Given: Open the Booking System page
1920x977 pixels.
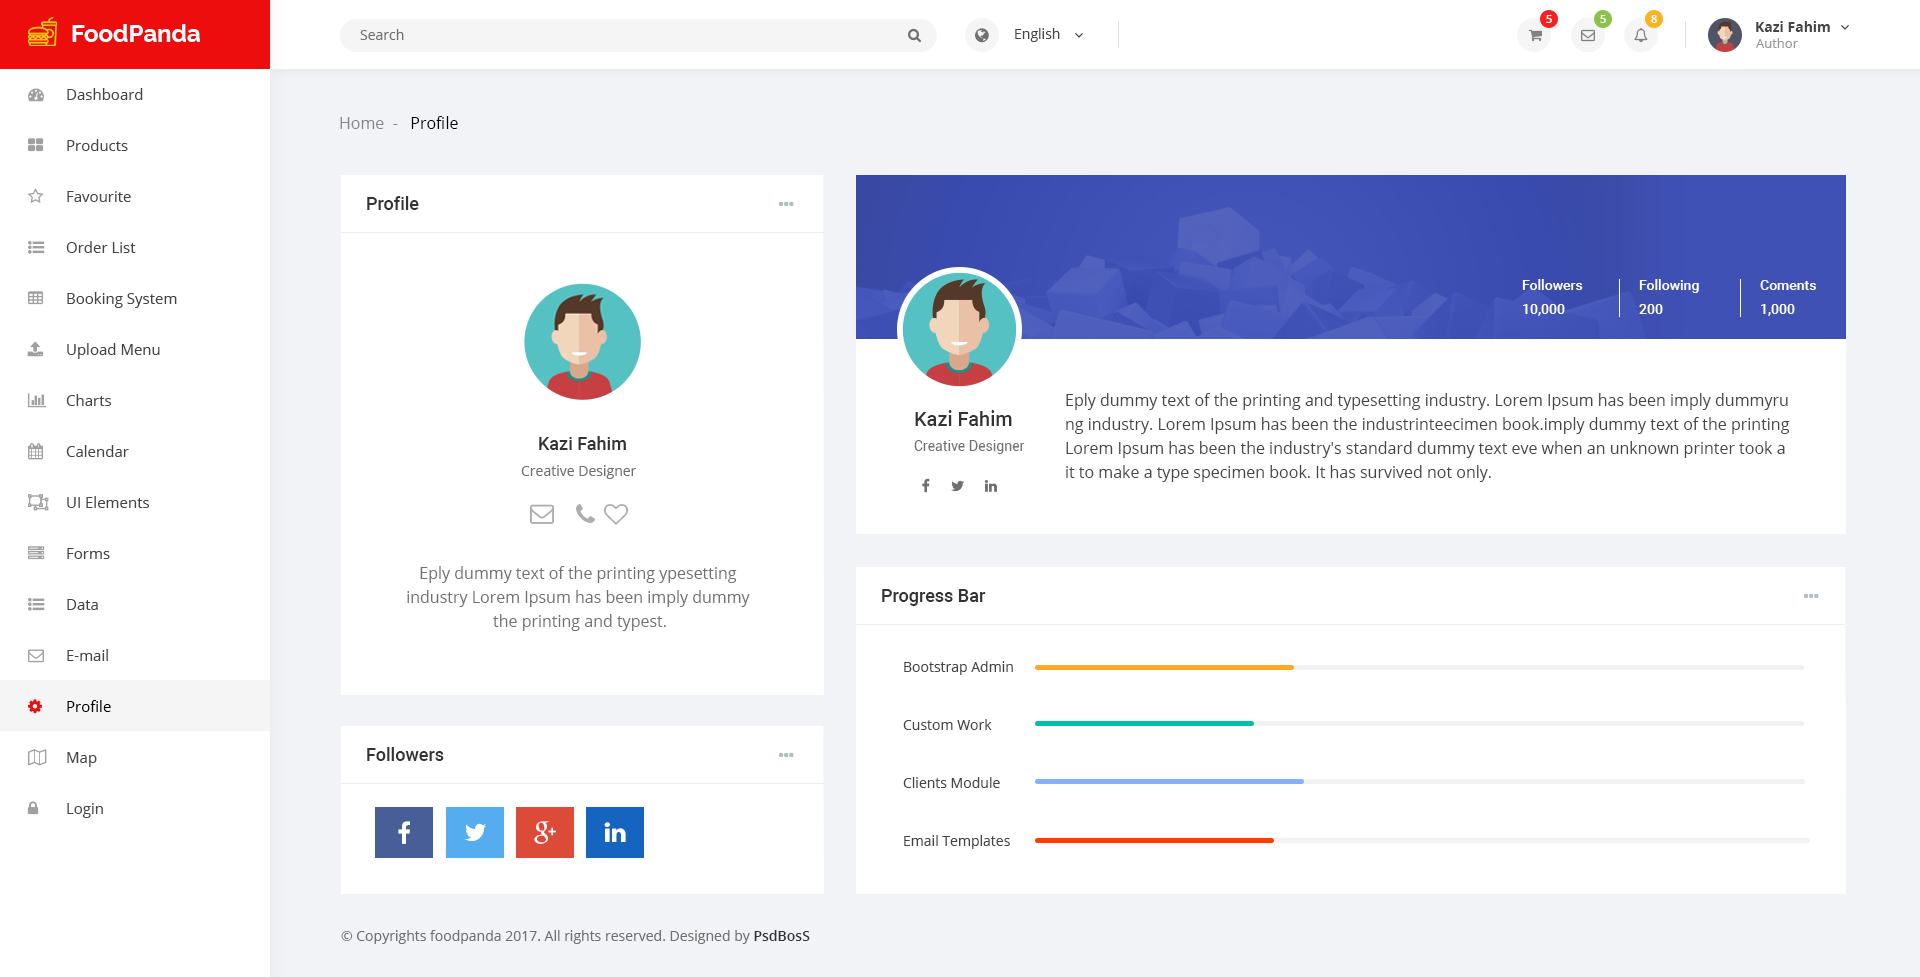Looking at the screenshot, I should [x=121, y=298].
